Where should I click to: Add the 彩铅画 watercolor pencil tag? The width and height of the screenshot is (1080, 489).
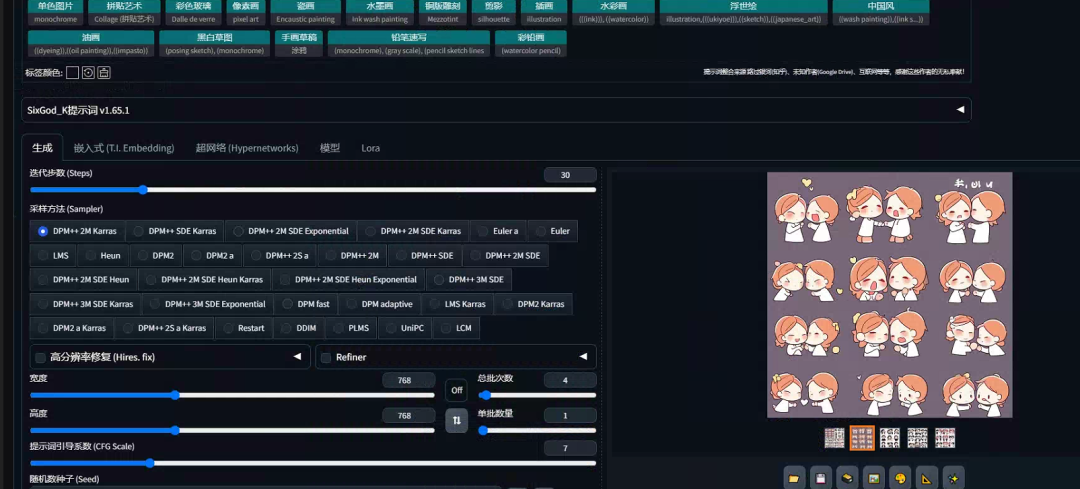click(x=530, y=43)
